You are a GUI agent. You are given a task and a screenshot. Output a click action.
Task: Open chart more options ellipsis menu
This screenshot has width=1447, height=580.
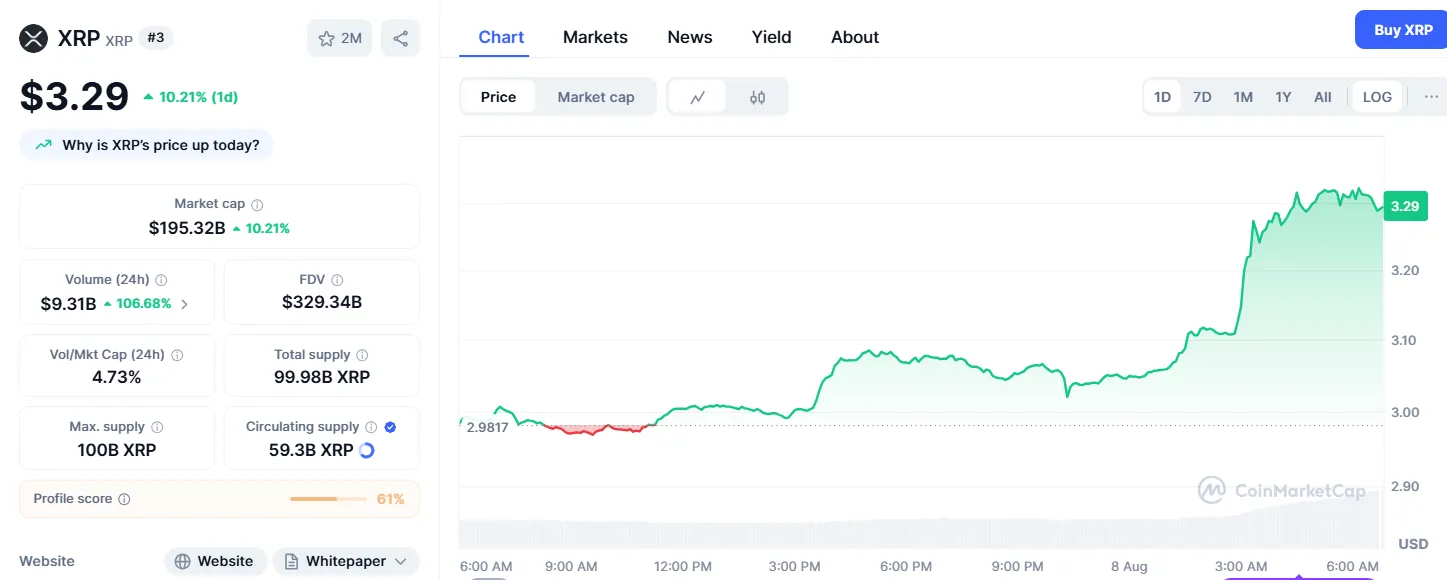[1431, 97]
